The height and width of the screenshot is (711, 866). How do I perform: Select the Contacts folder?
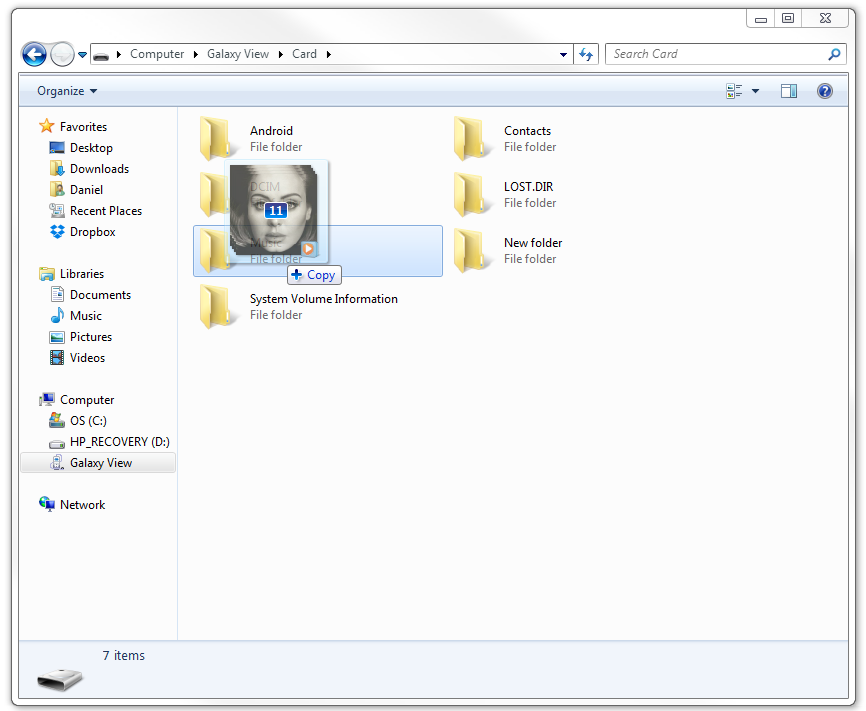pos(505,139)
